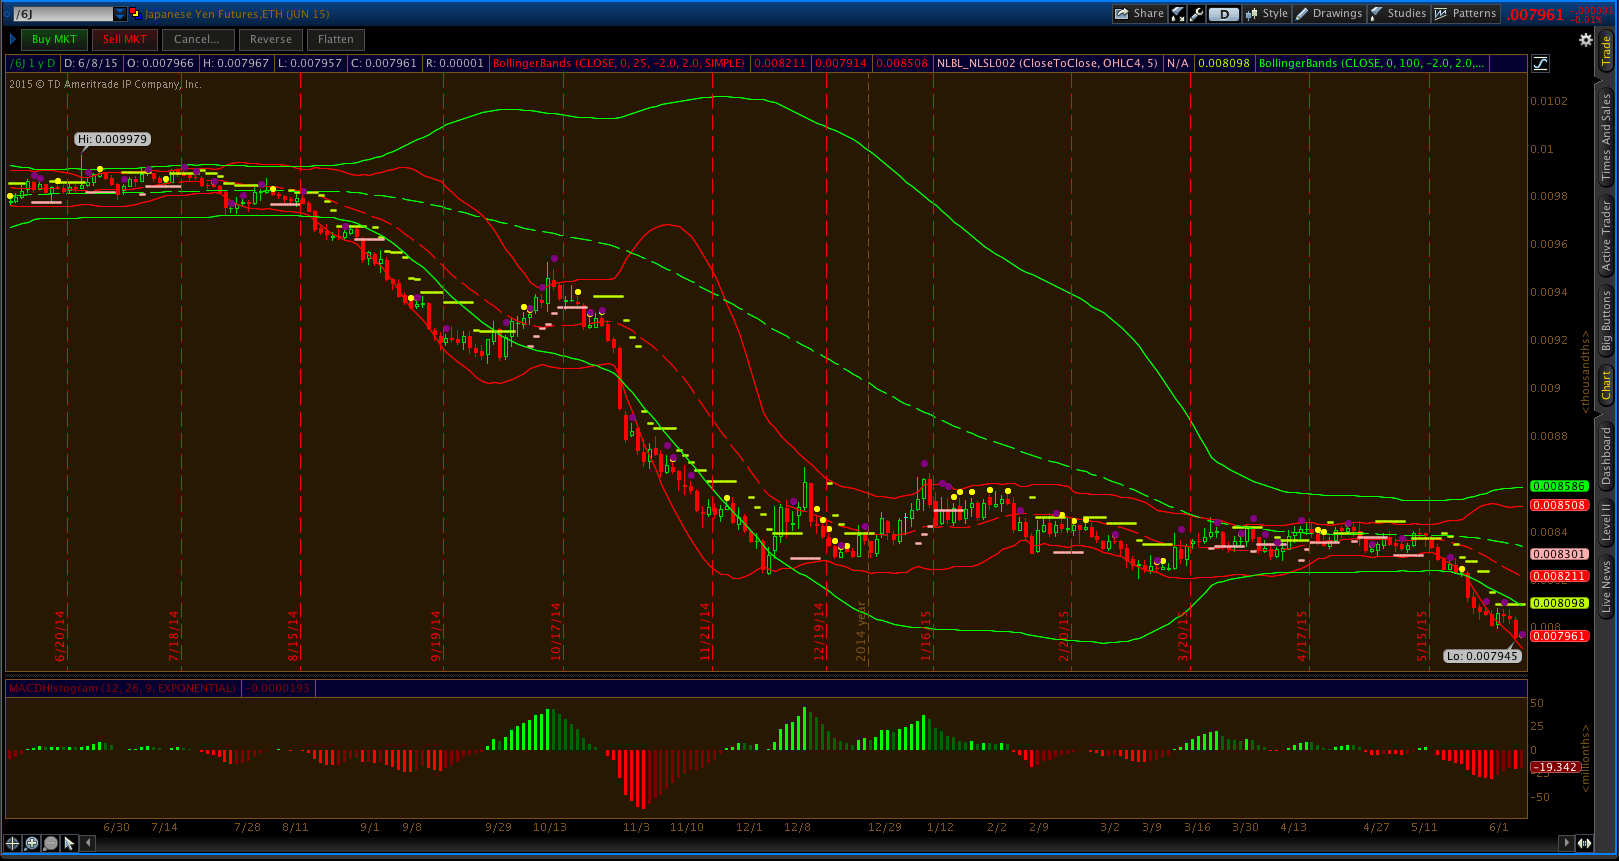
Task: Click the blue circle indicator beside symbol
Action: pyautogui.click(x=6, y=14)
